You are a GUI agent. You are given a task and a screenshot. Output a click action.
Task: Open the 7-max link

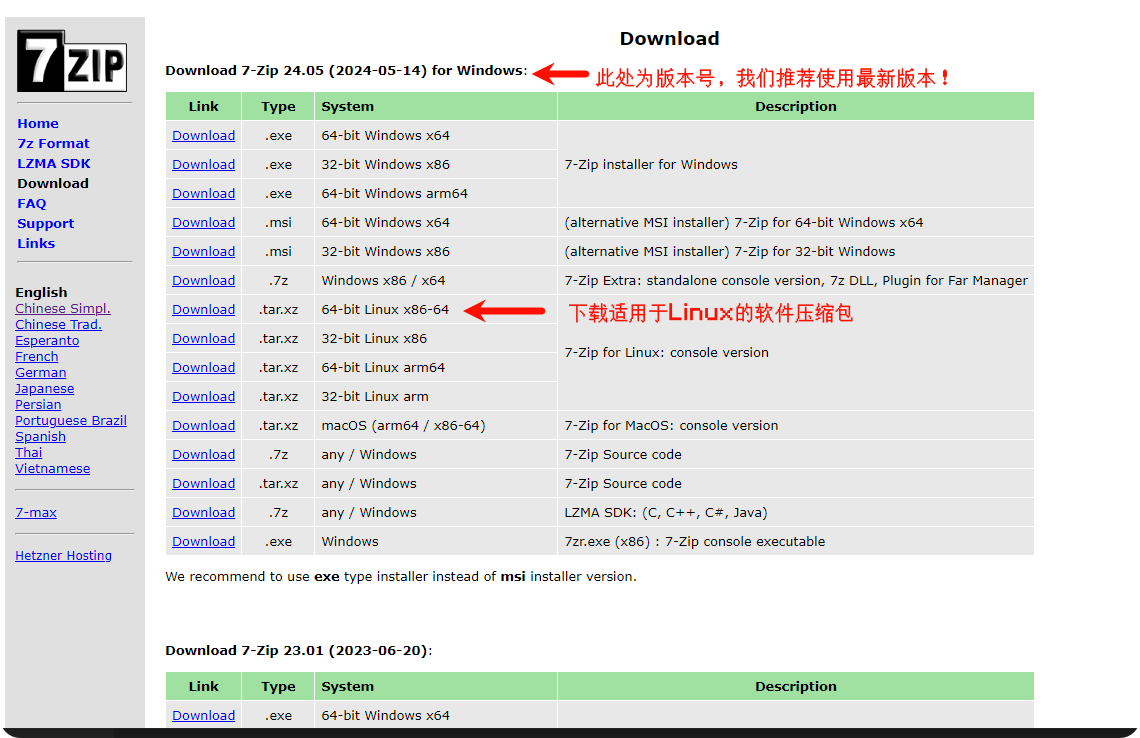click(x=36, y=513)
